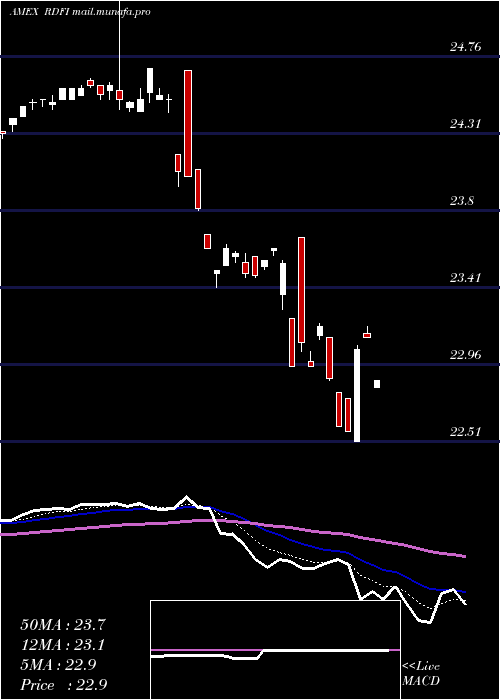The height and width of the screenshot is (700, 500).
Task: Click the AMEX RDFI chart title text
Action: tap(80, 12)
